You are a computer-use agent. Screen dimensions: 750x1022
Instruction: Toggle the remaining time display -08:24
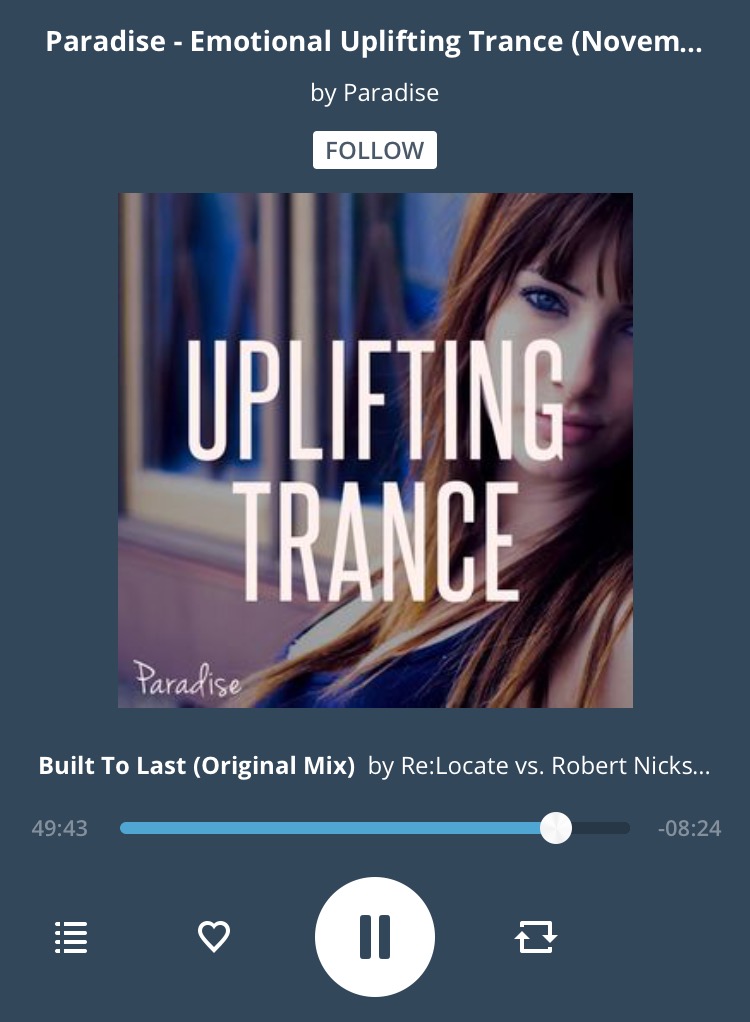[x=689, y=828]
